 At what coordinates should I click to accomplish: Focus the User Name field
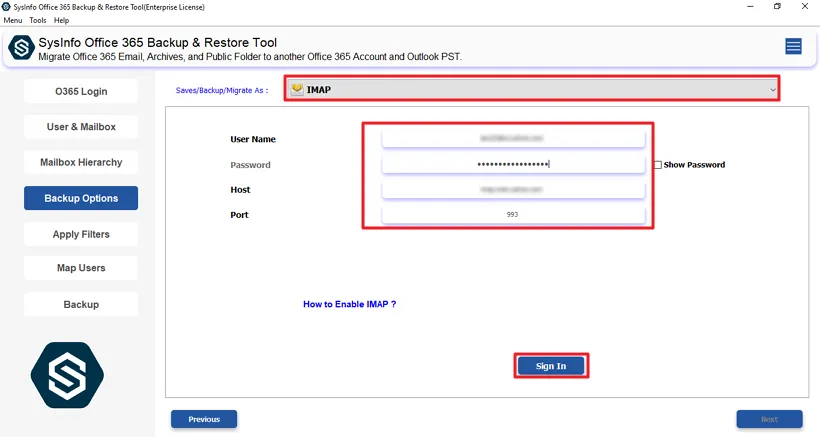click(513, 139)
